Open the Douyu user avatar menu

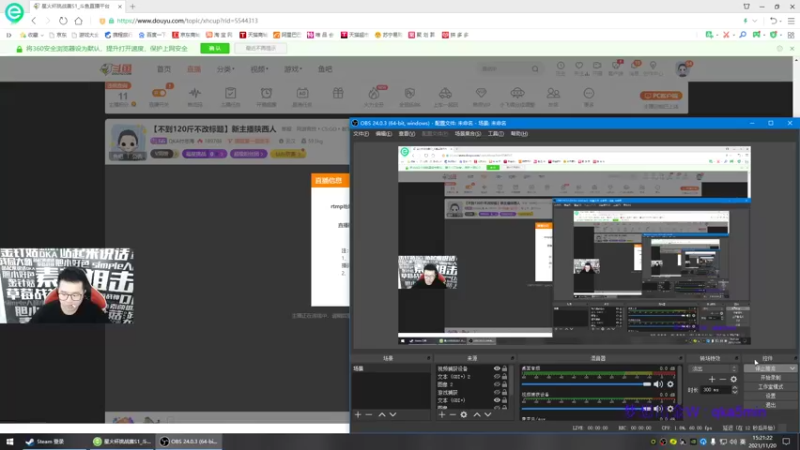click(683, 69)
